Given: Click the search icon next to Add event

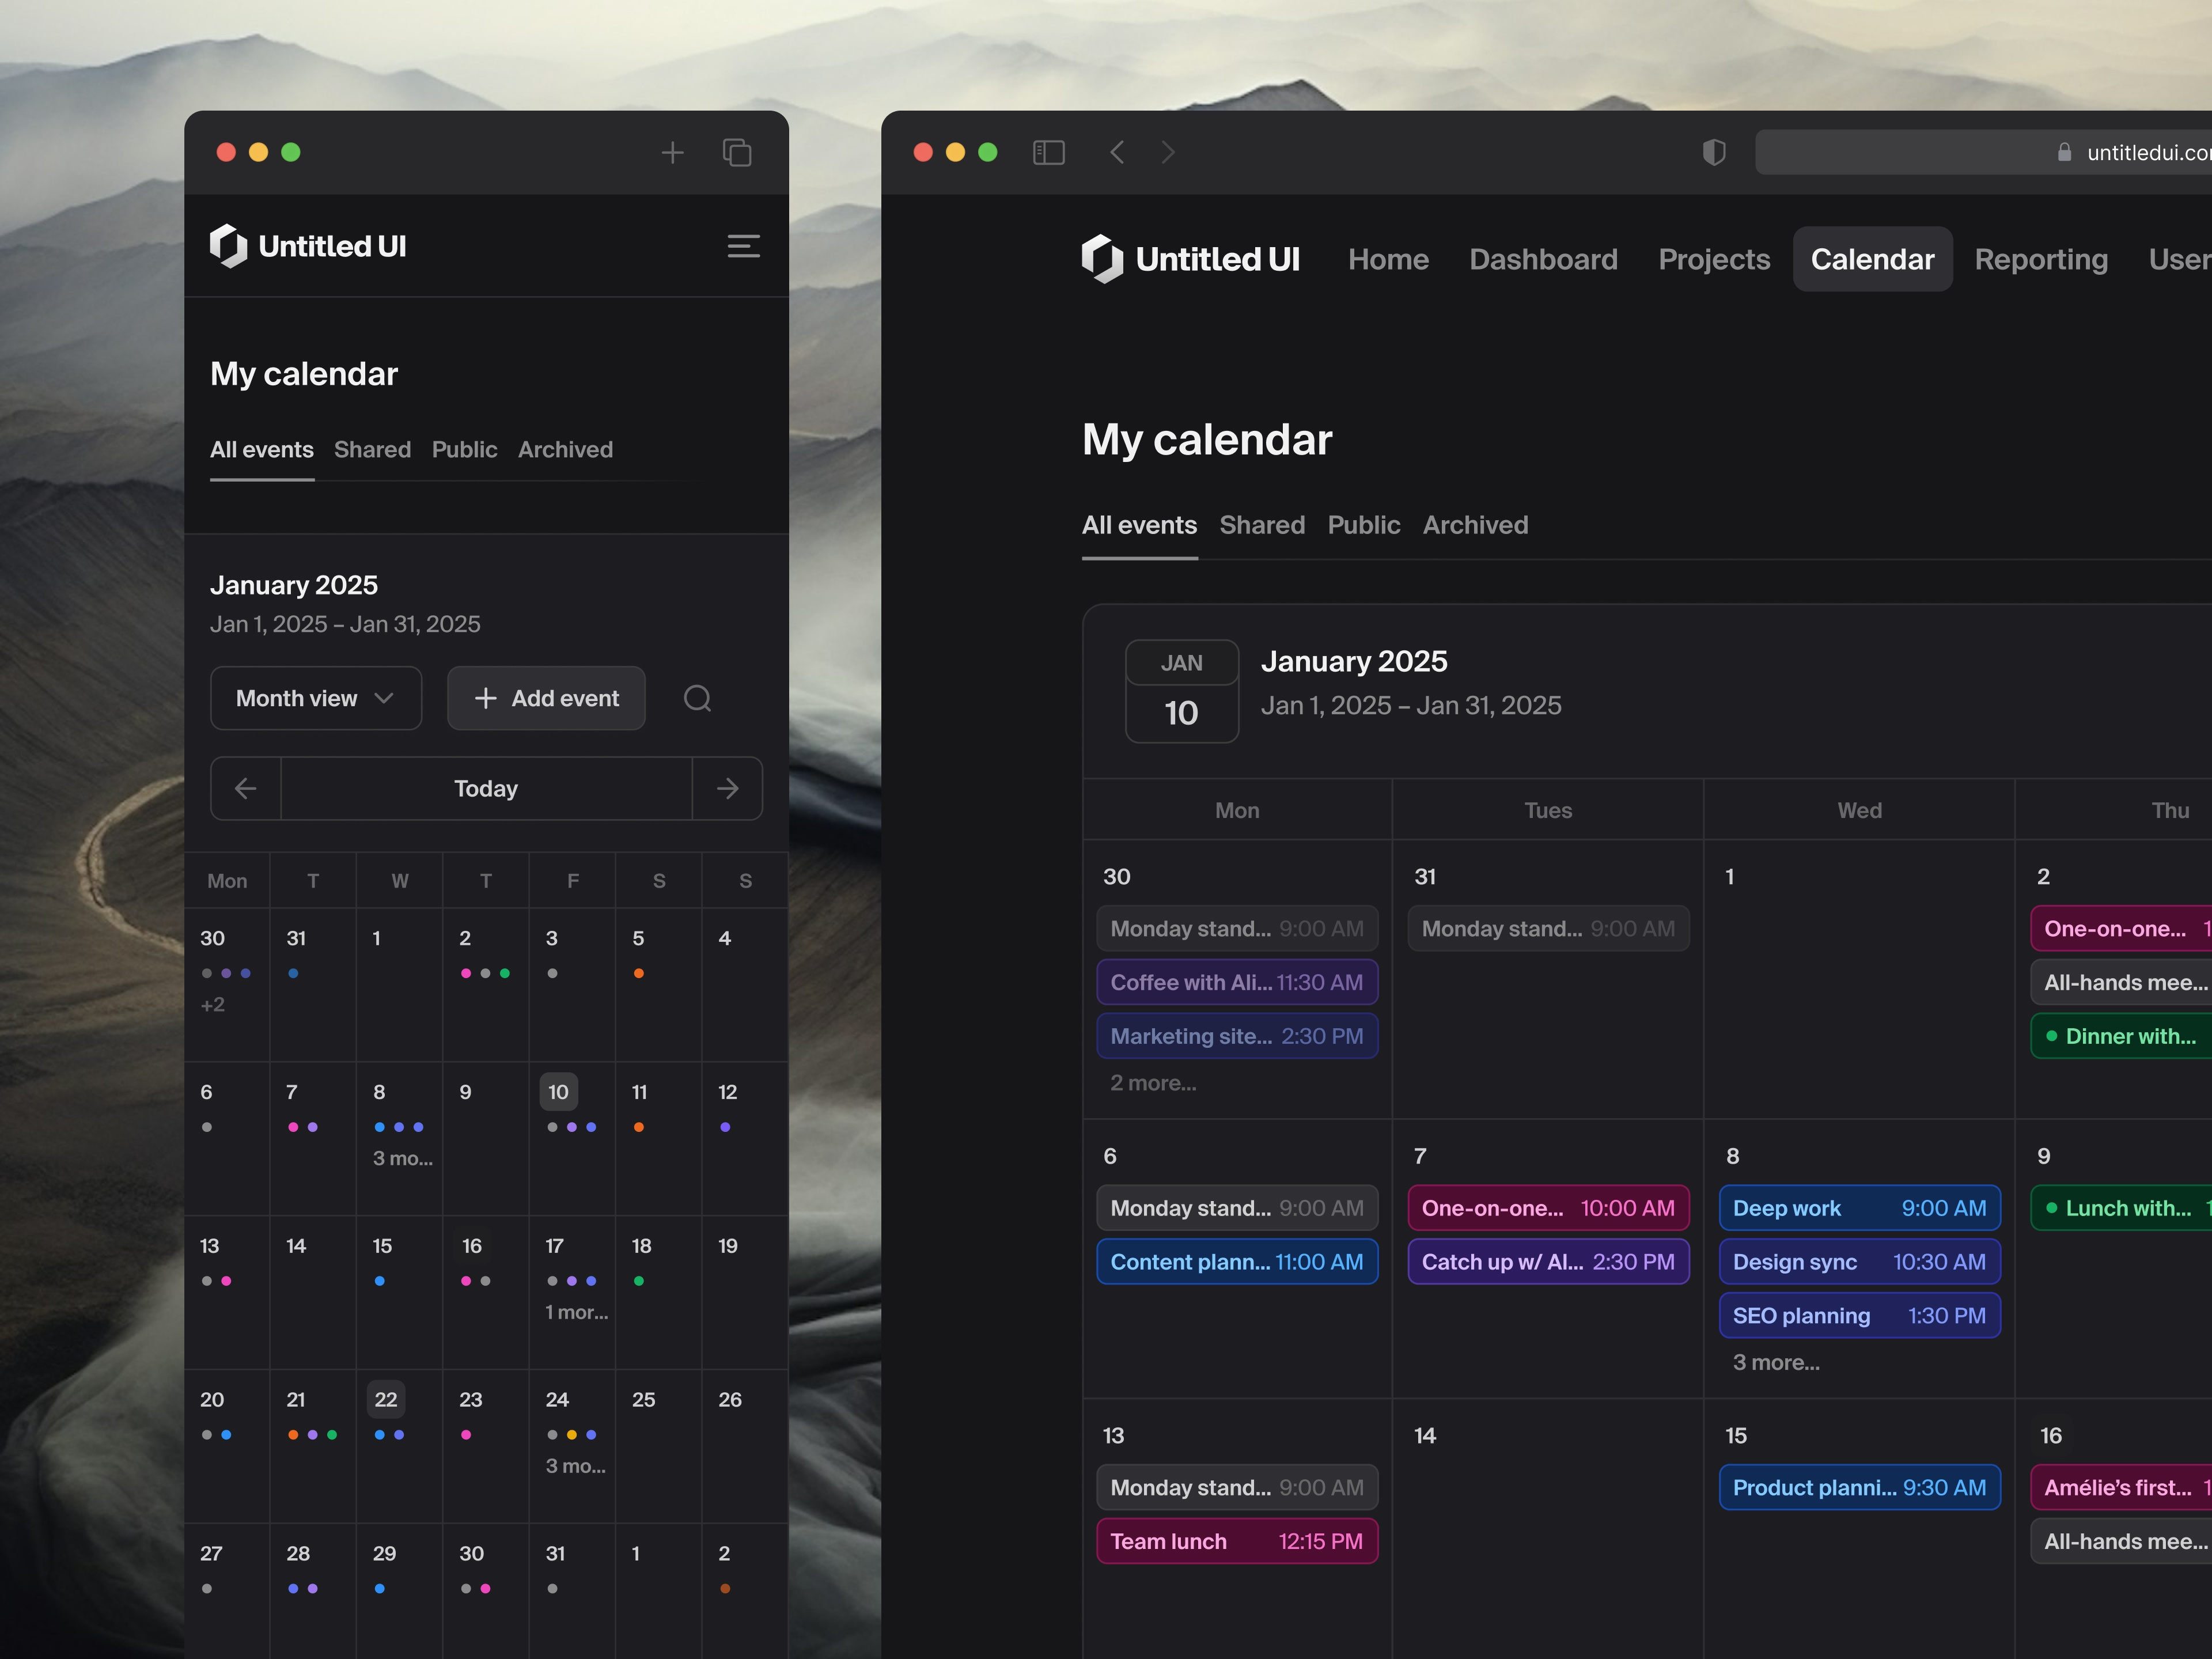Looking at the screenshot, I should [697, 698].
